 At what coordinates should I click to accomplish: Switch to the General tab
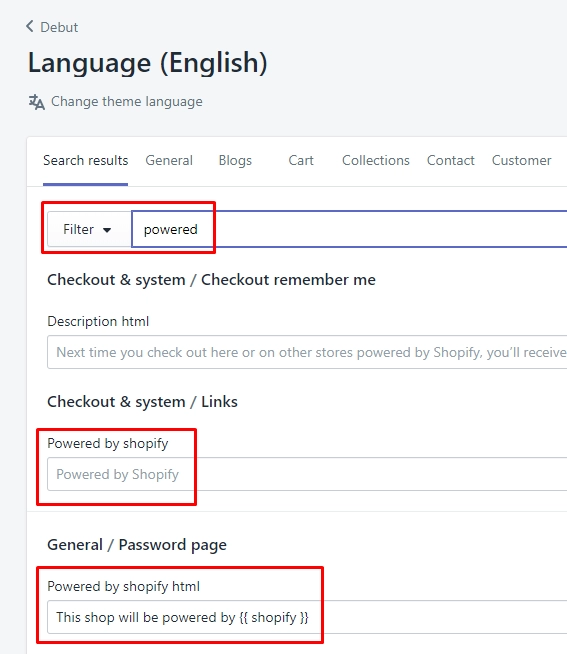point(169,161)
